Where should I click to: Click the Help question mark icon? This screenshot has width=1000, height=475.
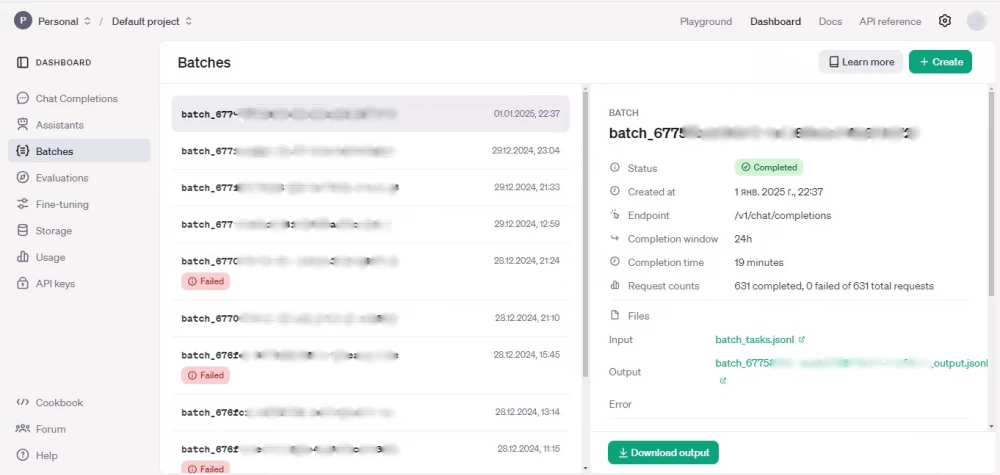[23, 455]
